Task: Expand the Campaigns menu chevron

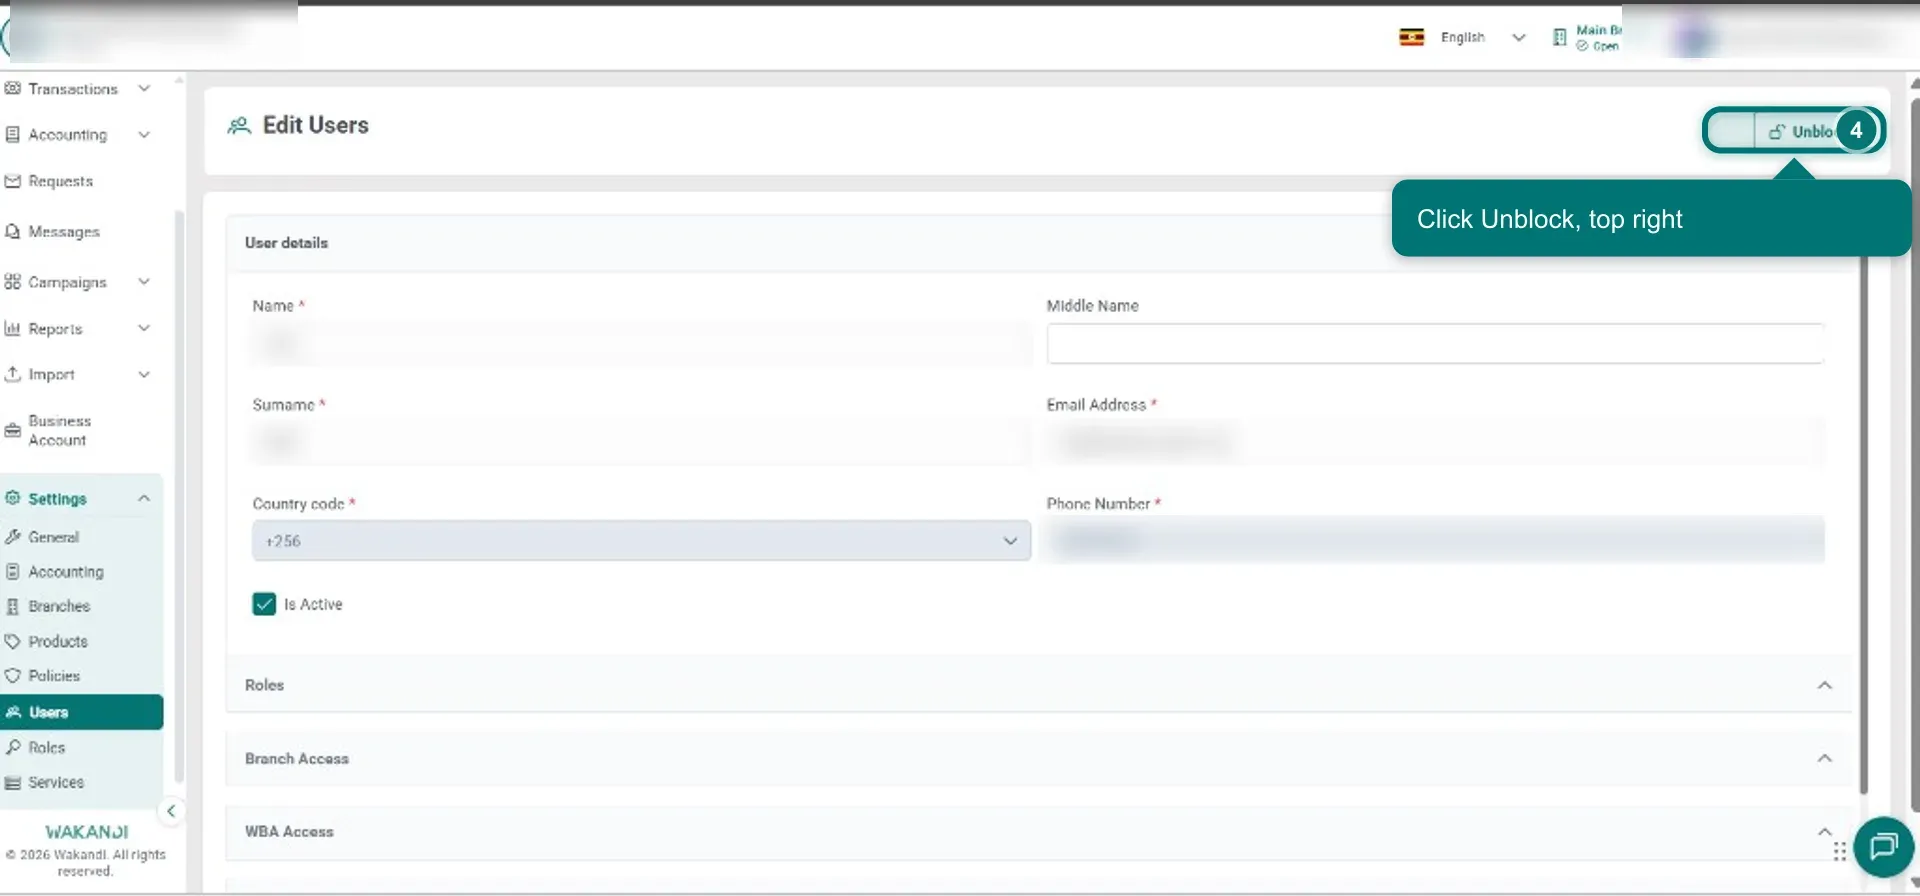Action: (x=144, y=282)
